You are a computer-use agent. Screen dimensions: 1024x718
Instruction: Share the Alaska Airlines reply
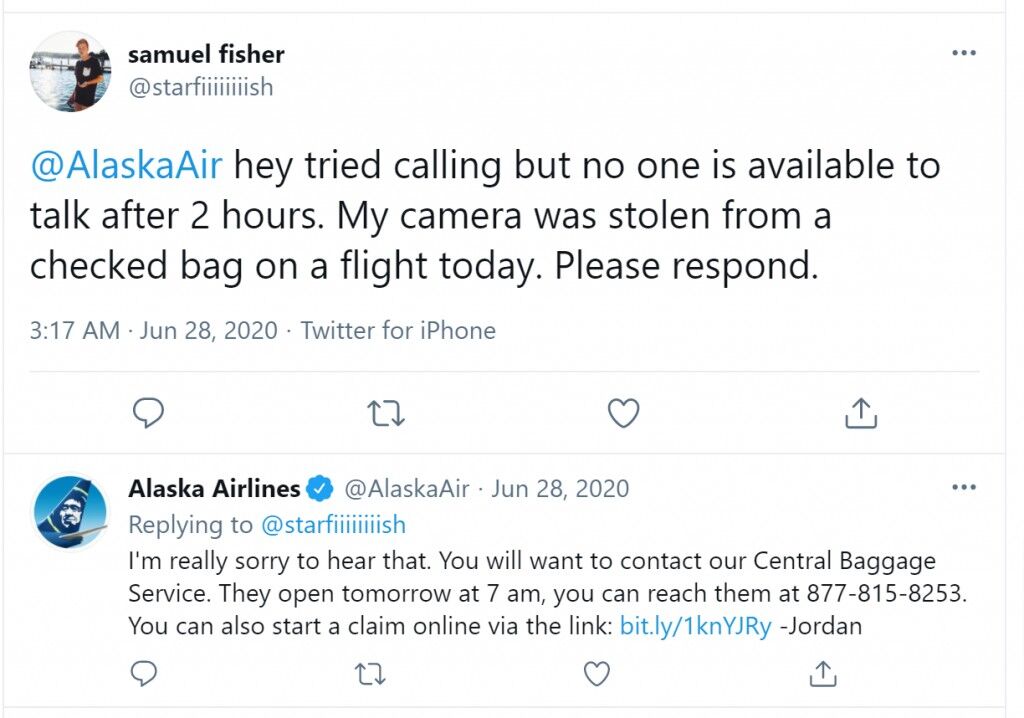click(x=823, y=674)
